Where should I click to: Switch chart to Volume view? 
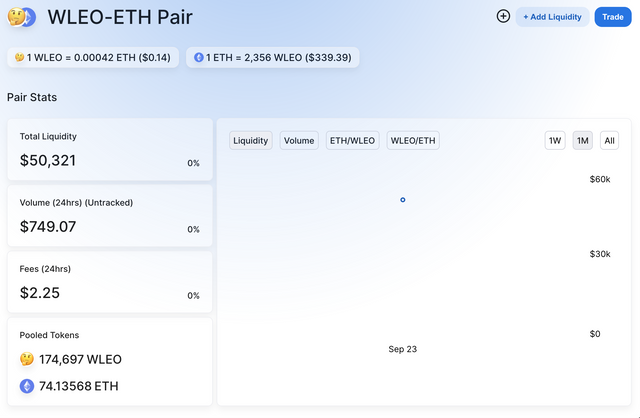[x=299, y=140]
